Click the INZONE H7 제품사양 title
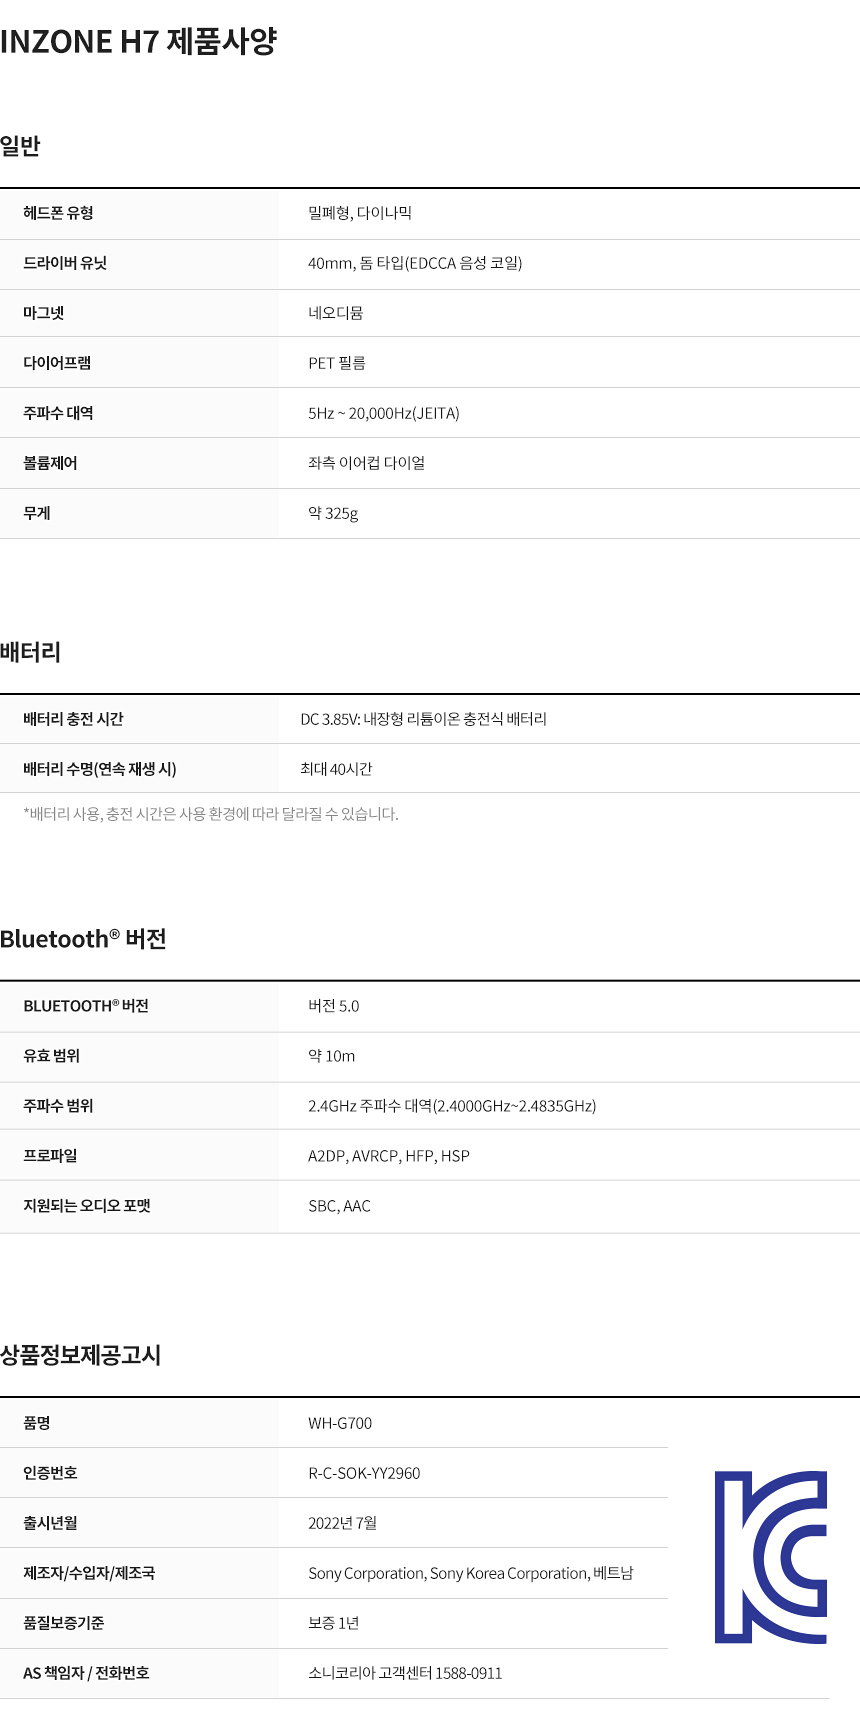 click(138, 42)
